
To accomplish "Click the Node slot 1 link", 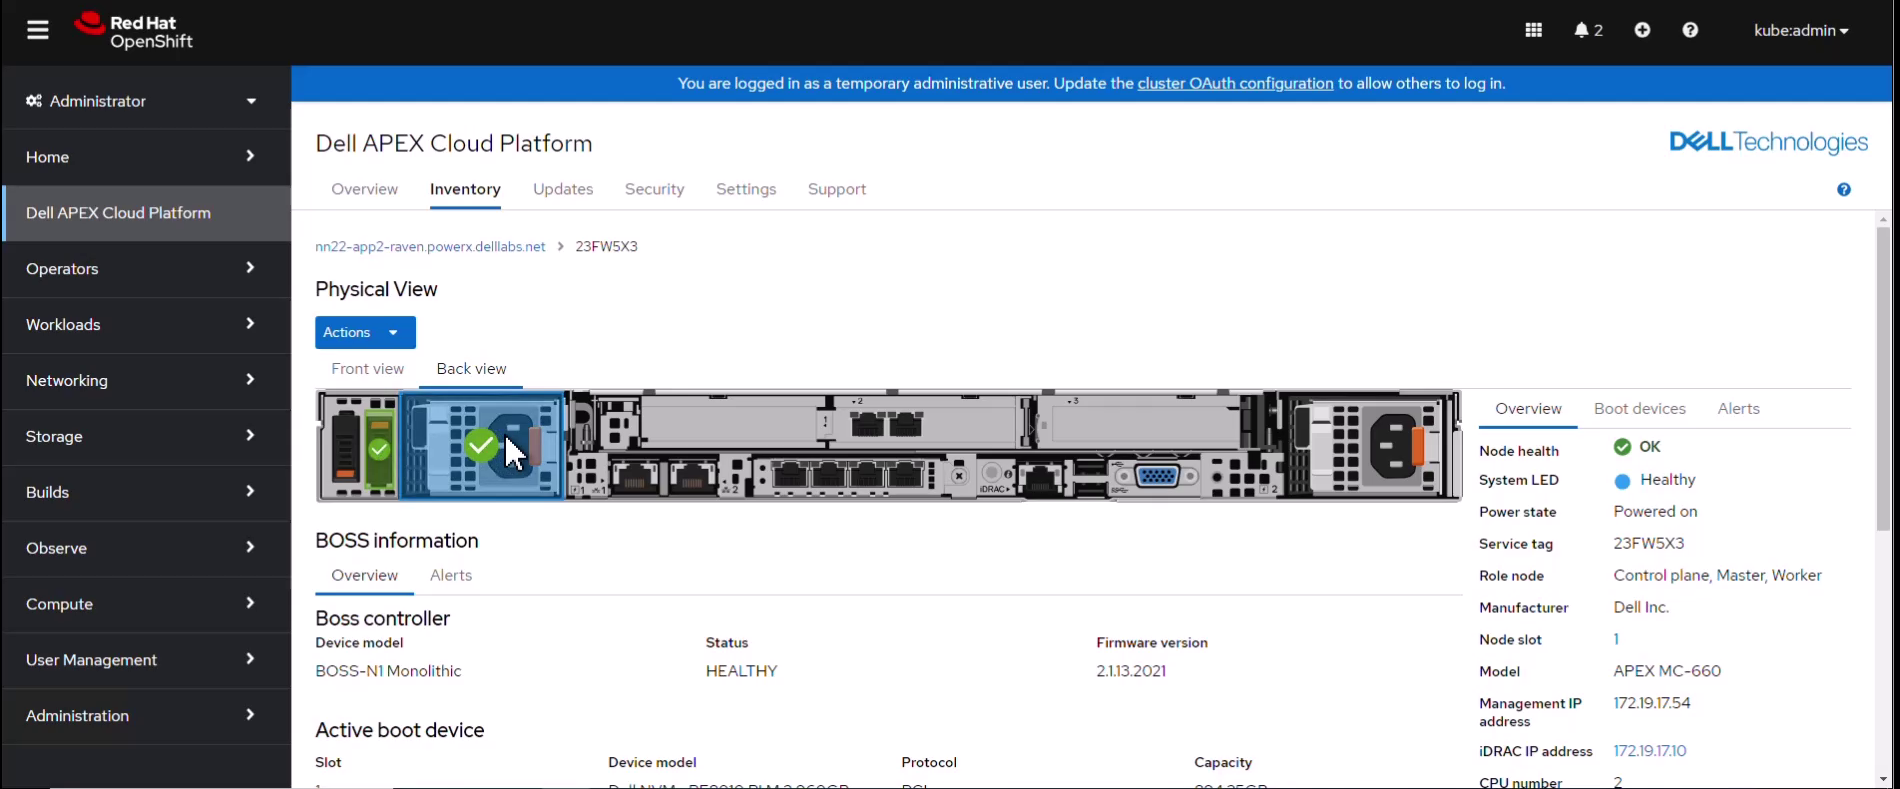I will (x=1616, y=639).
